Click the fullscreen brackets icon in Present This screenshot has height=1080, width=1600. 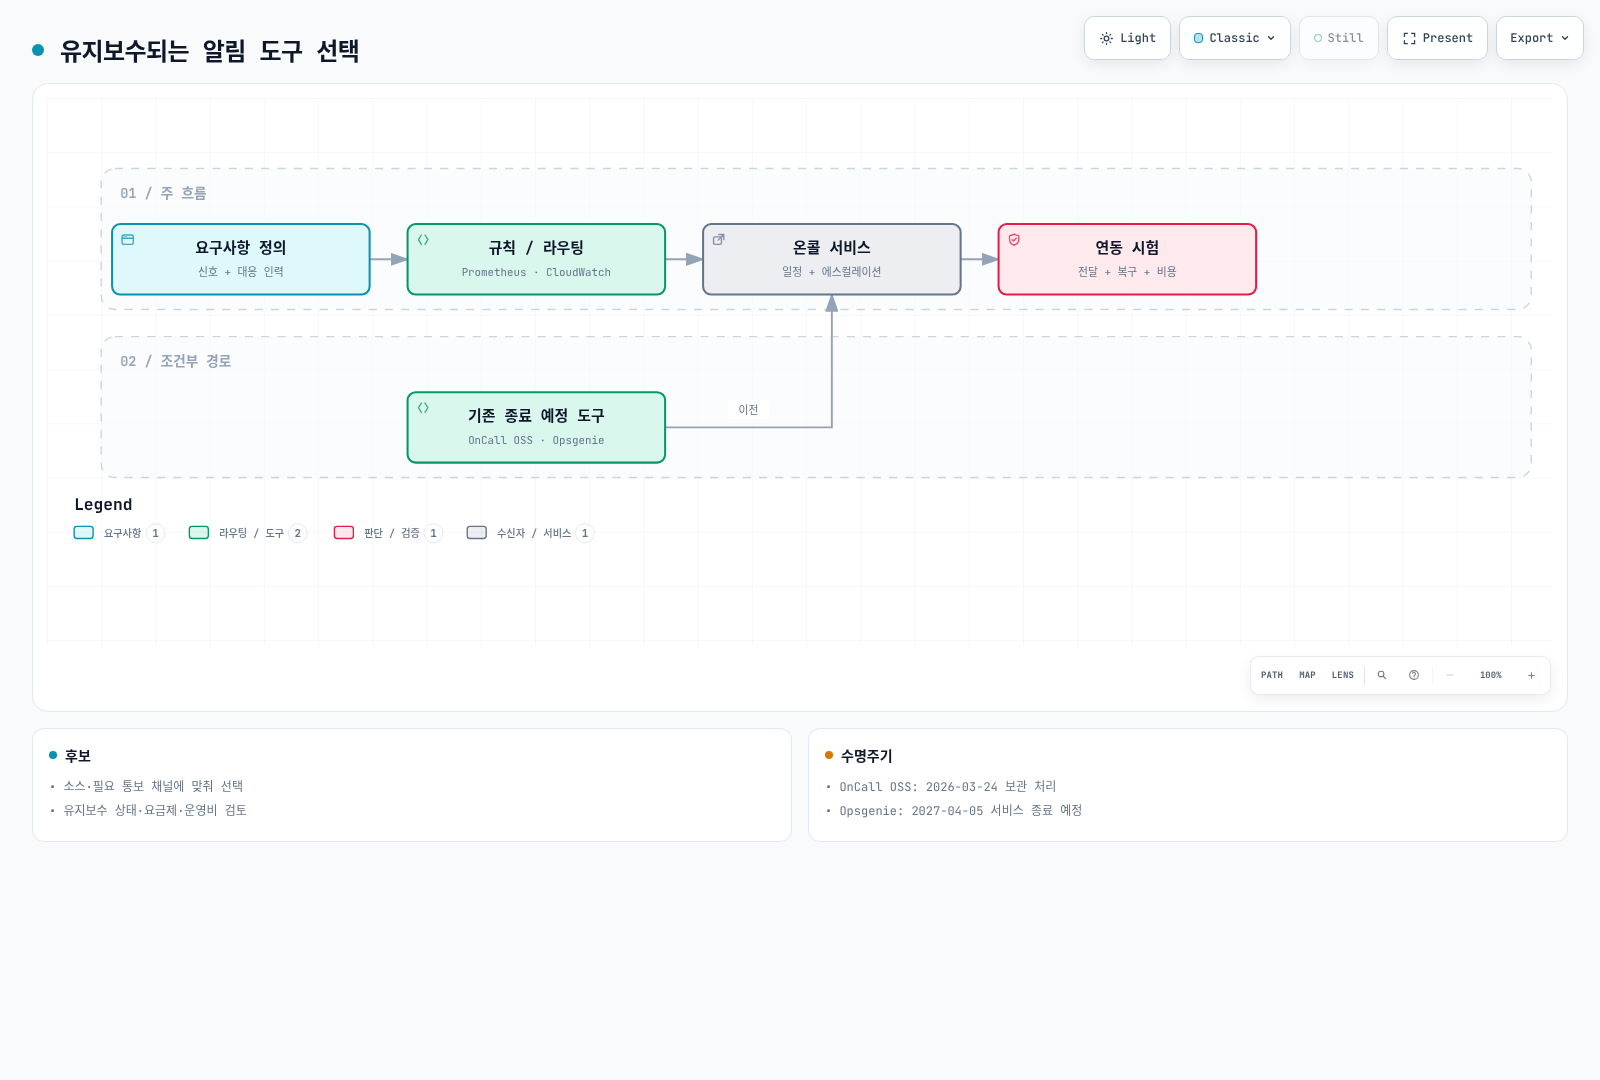coord(1409,38)
